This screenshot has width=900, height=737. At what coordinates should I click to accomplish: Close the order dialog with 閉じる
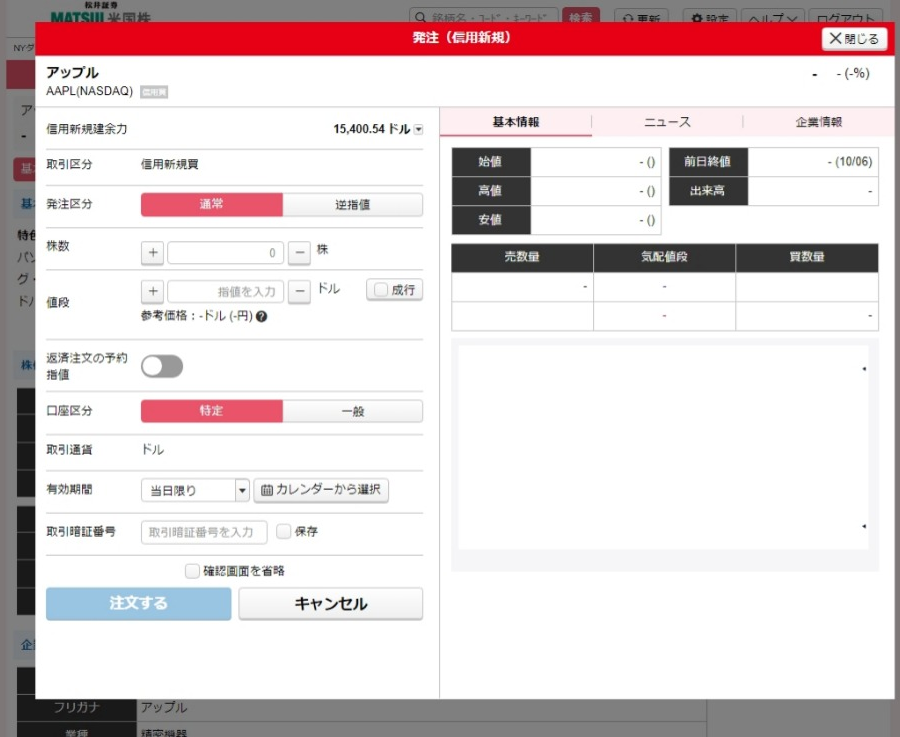(854, 39)
